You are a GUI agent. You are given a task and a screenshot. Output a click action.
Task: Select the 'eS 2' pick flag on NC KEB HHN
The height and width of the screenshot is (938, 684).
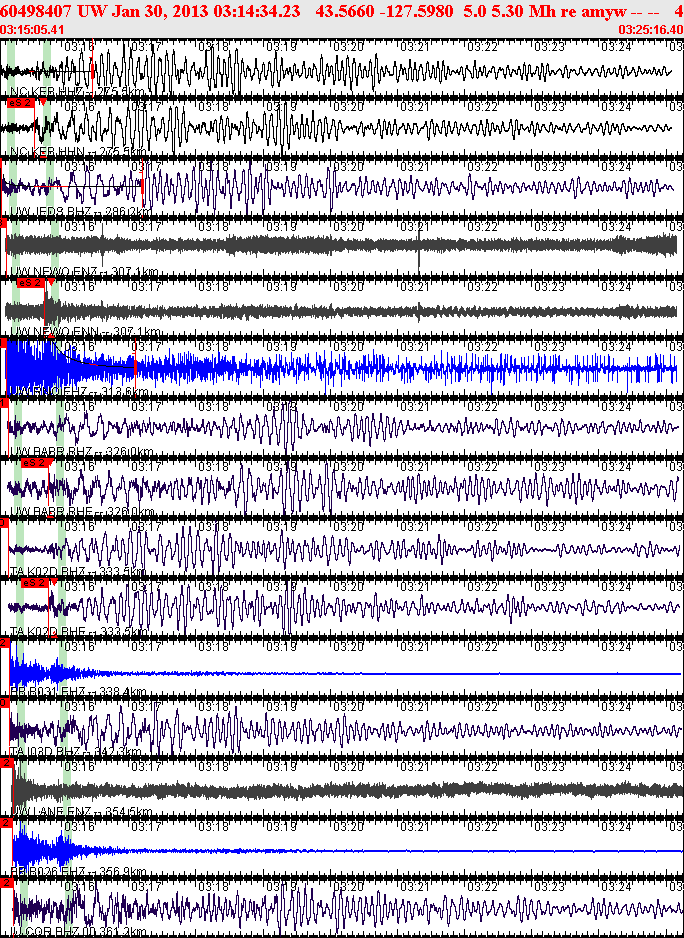tap(20, 103)
